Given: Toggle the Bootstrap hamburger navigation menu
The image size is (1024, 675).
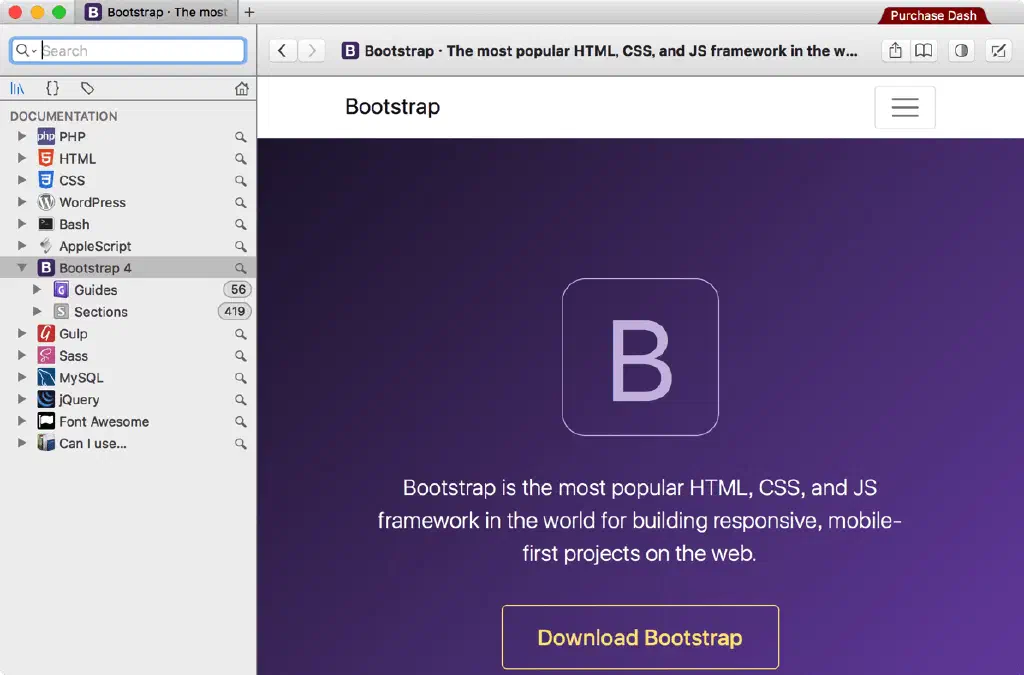Looking at the screenshot, I should click(904, 108).
